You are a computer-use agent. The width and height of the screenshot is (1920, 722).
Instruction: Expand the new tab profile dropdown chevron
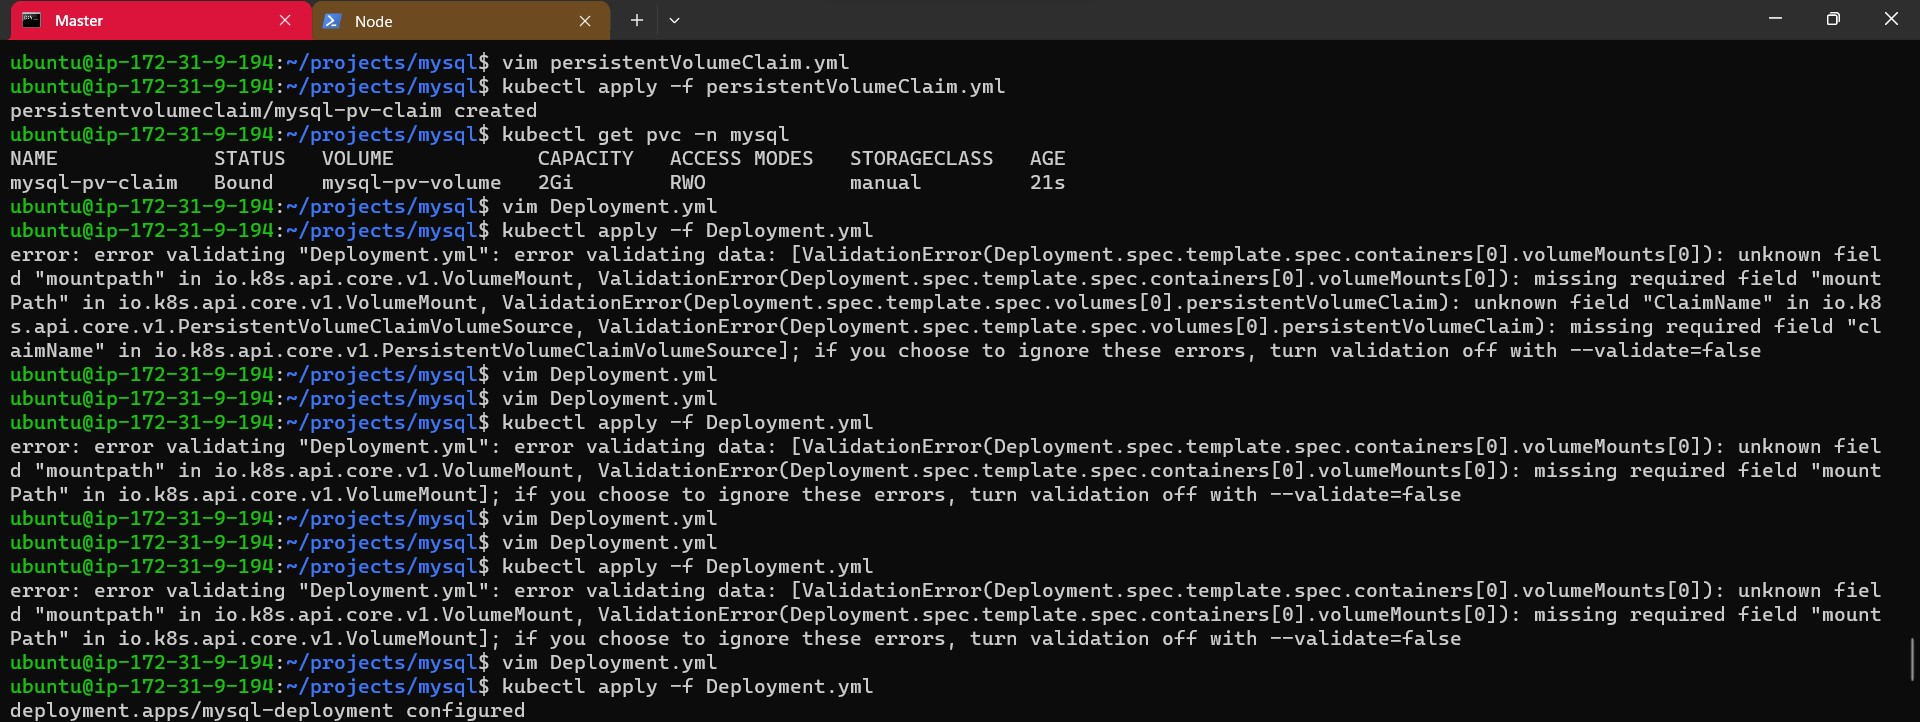click(674, 20)
